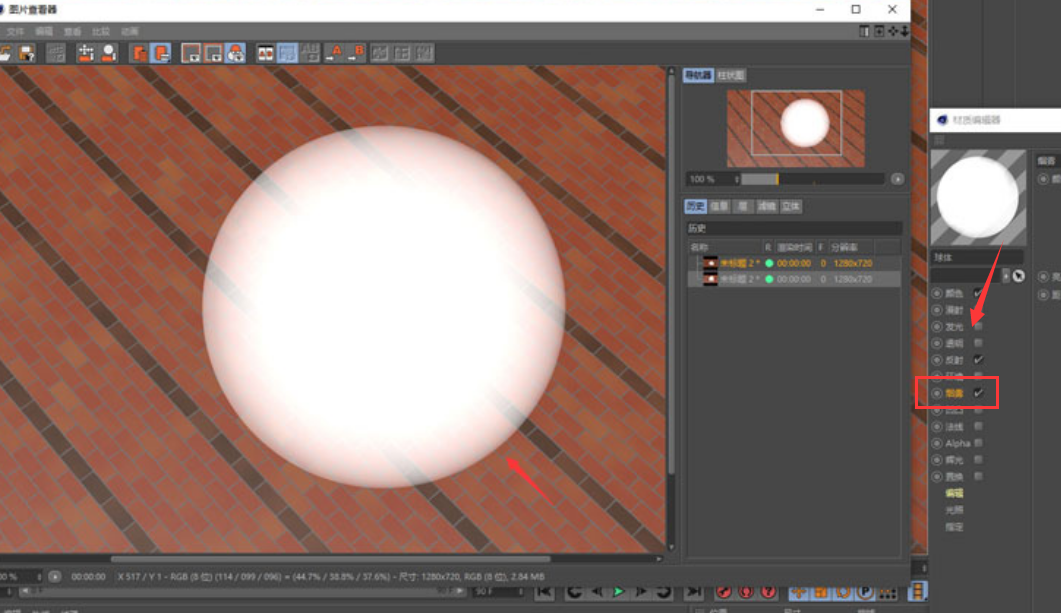Click the round button beside zoom slider
The height and width of the screenshot is (613, 1061).
click(897, 179)
